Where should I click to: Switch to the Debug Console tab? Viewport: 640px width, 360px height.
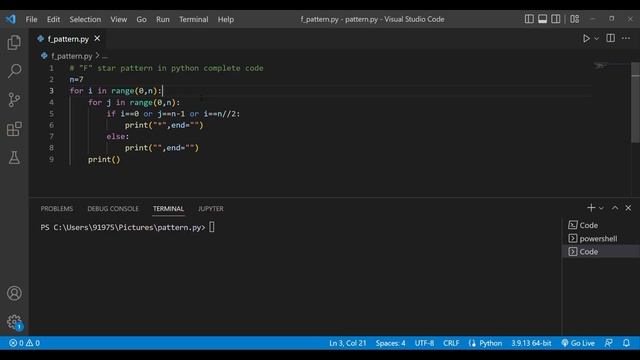(113, 209)
